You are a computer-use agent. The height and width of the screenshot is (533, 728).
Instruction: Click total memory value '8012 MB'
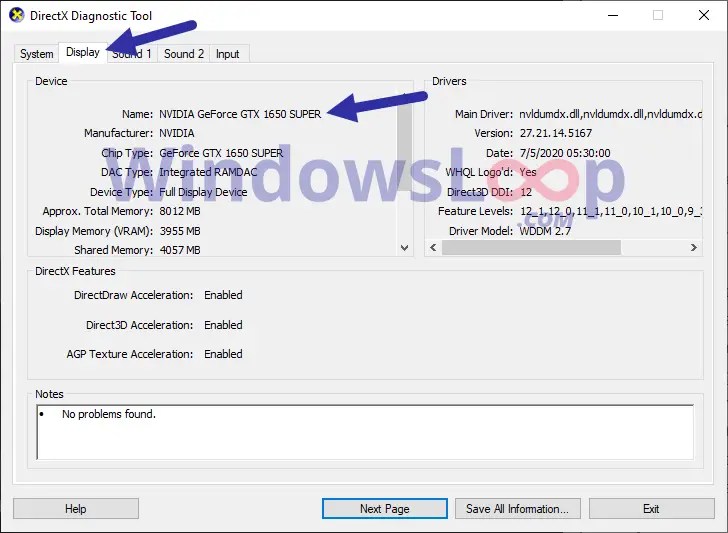click(x=180, y=211)
